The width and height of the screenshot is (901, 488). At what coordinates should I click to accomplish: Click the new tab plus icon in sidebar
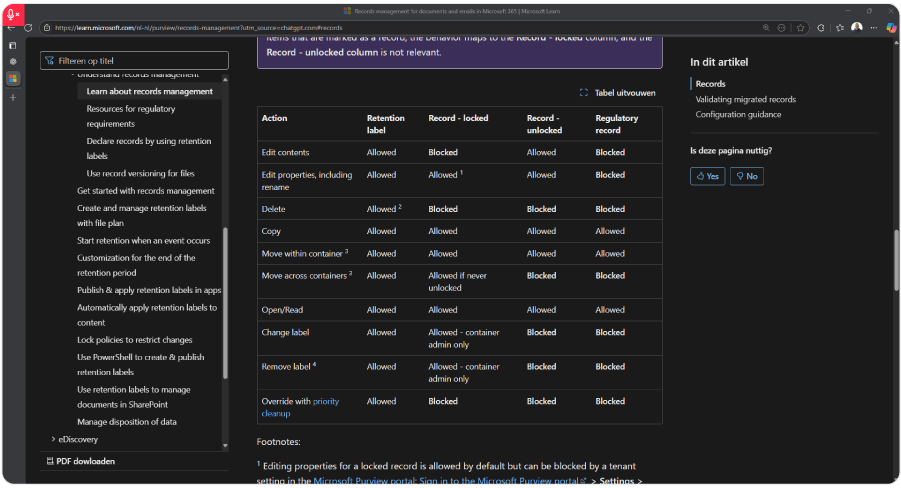(x=13, y=97)
